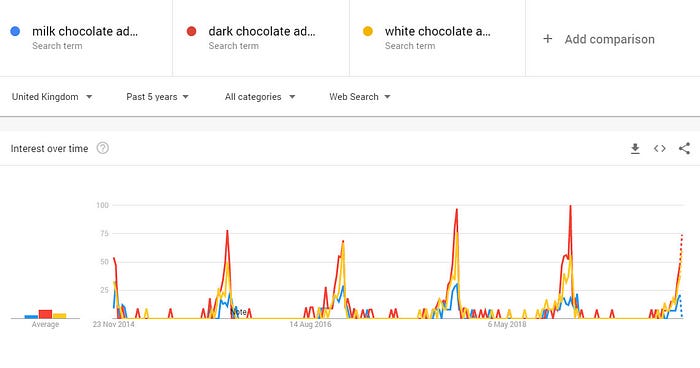Expand the Past 5 years time range
The image size is (700, 368).
point(157,97)
